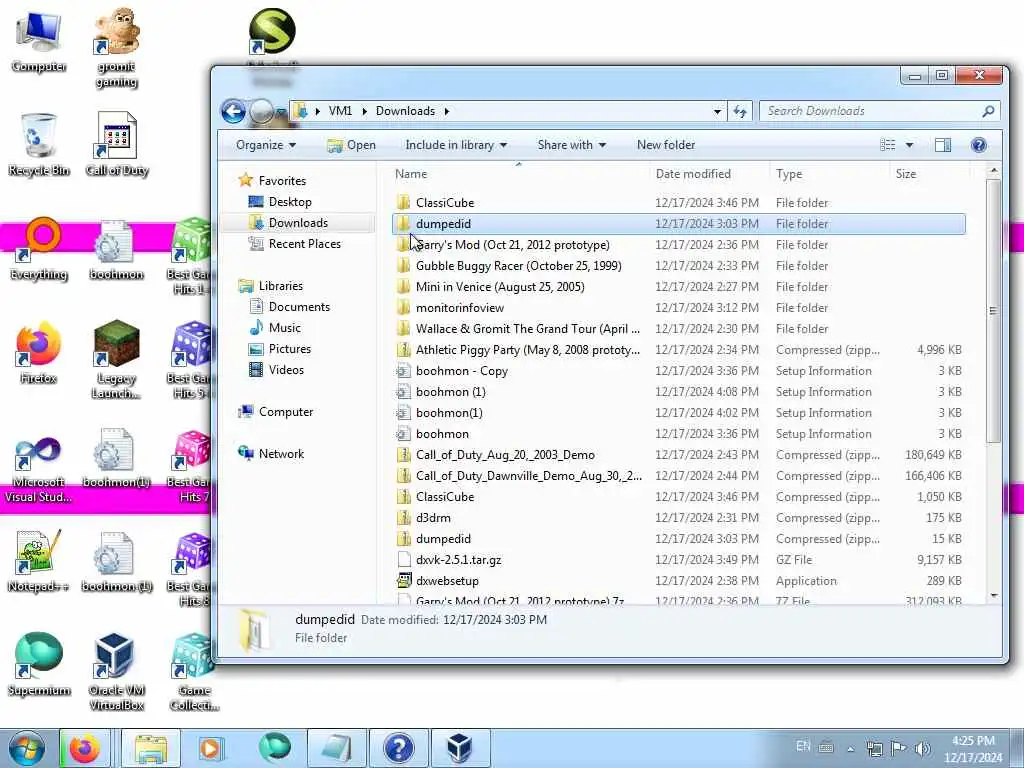The image size is (1024, 768).
Task: Select Gubble Buggy Racer folder
Action: coord(679,266)
